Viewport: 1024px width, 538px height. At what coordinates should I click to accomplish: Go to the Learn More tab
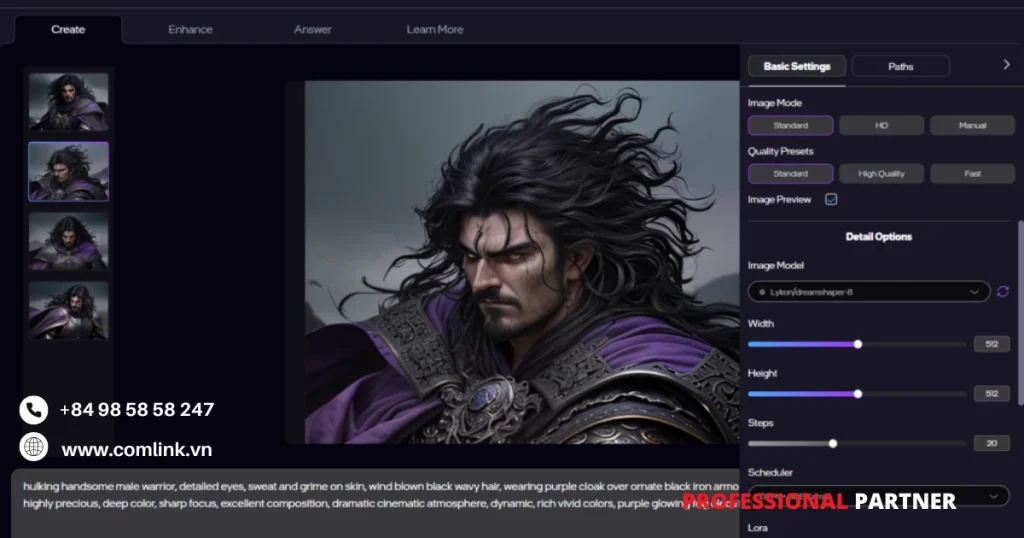click(434, 30)
